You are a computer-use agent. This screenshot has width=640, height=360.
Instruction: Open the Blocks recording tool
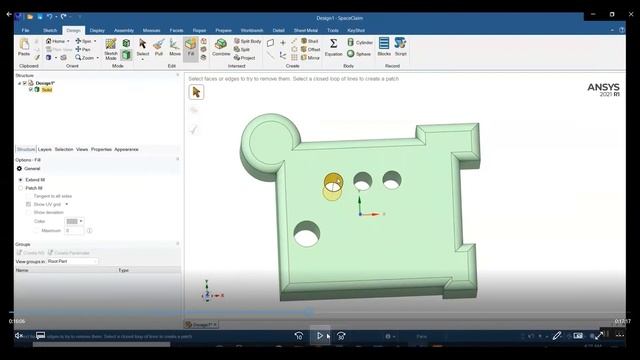coord(384,47)
